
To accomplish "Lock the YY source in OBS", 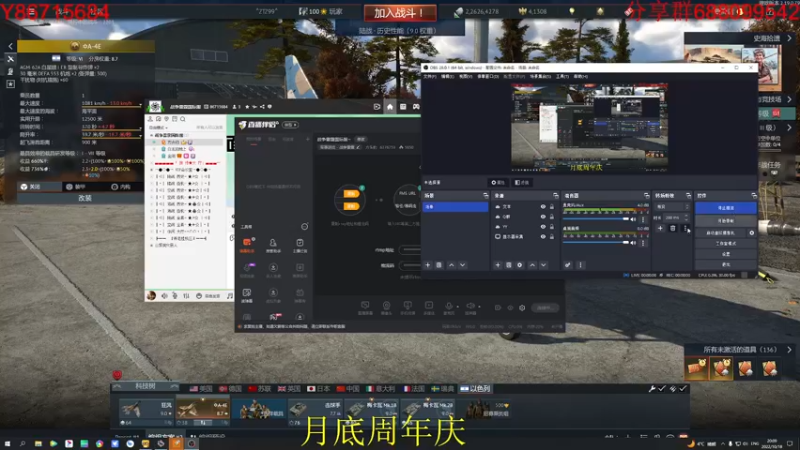I will (552, 227).
